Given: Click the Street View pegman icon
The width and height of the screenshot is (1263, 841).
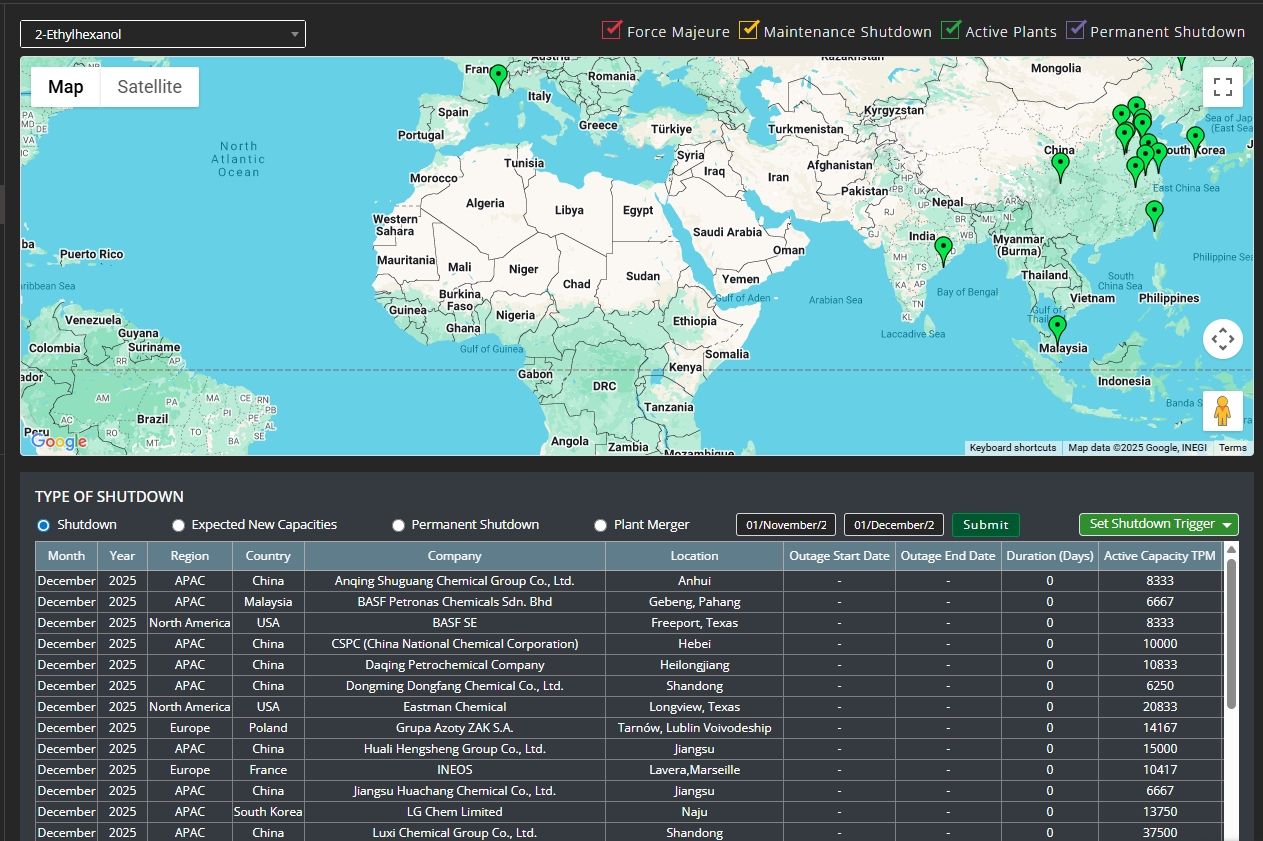Looking at the screenshot, I should pyautogui.click(x=1222, y=411).
